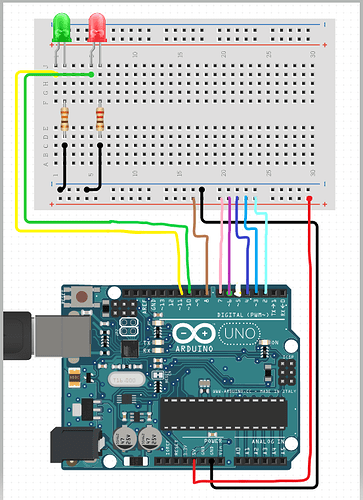Click the ANALOG IN header label

tap(268, 441)
